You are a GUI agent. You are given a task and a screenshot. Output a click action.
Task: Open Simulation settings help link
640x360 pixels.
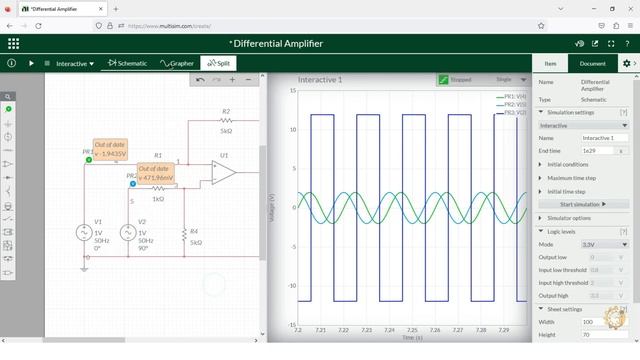(623, 112)
